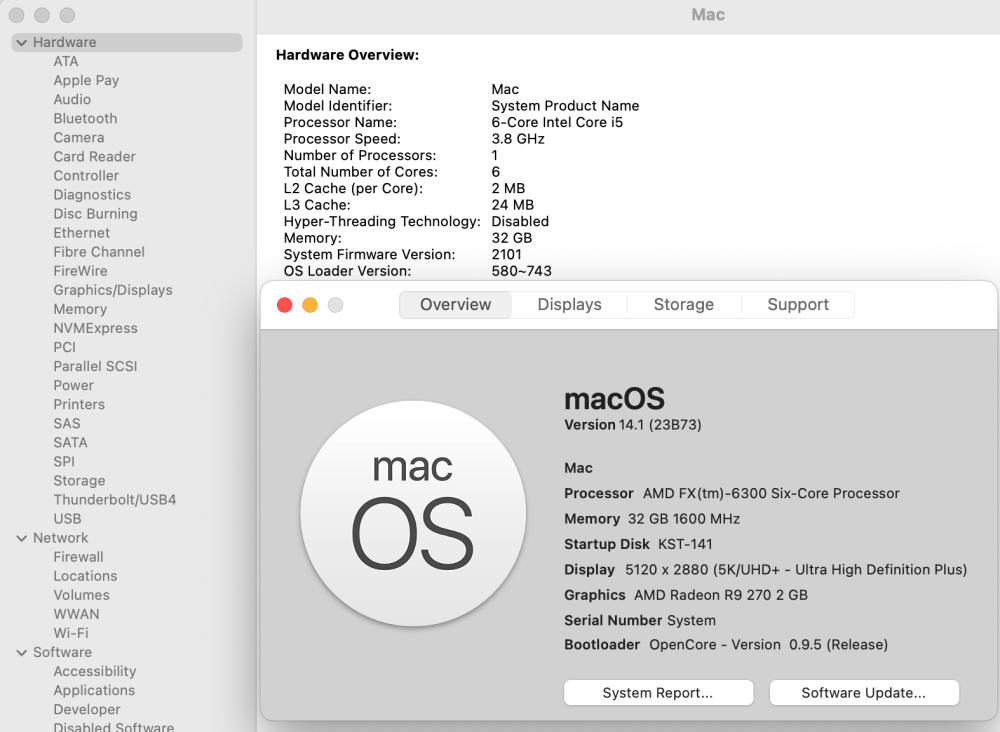The width and height of the screenshot is (1000, 732).
Task: Close the About This Mac window
Action: tap(284, 305)
